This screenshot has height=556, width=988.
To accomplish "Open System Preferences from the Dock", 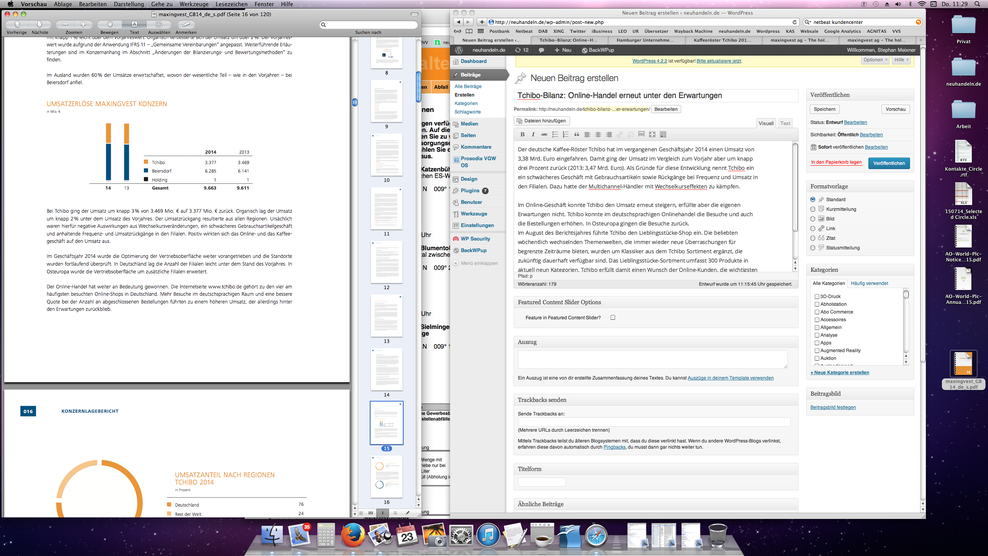I will click(461, 535).
